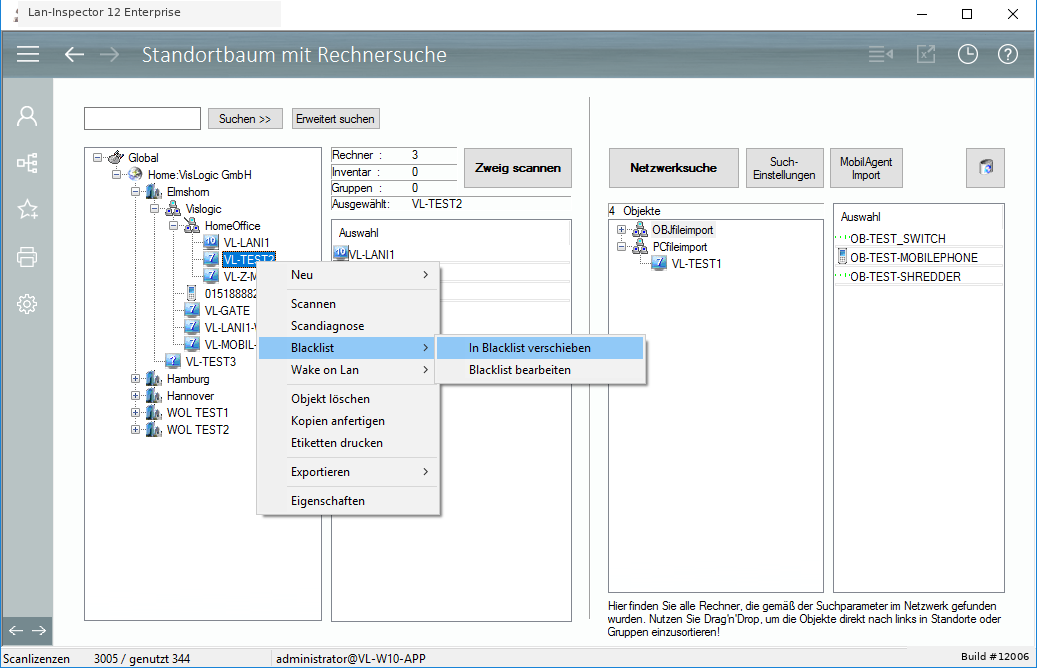Open the favorites star sidebar icon
The image size is (1037, 668).
(27, 210)
